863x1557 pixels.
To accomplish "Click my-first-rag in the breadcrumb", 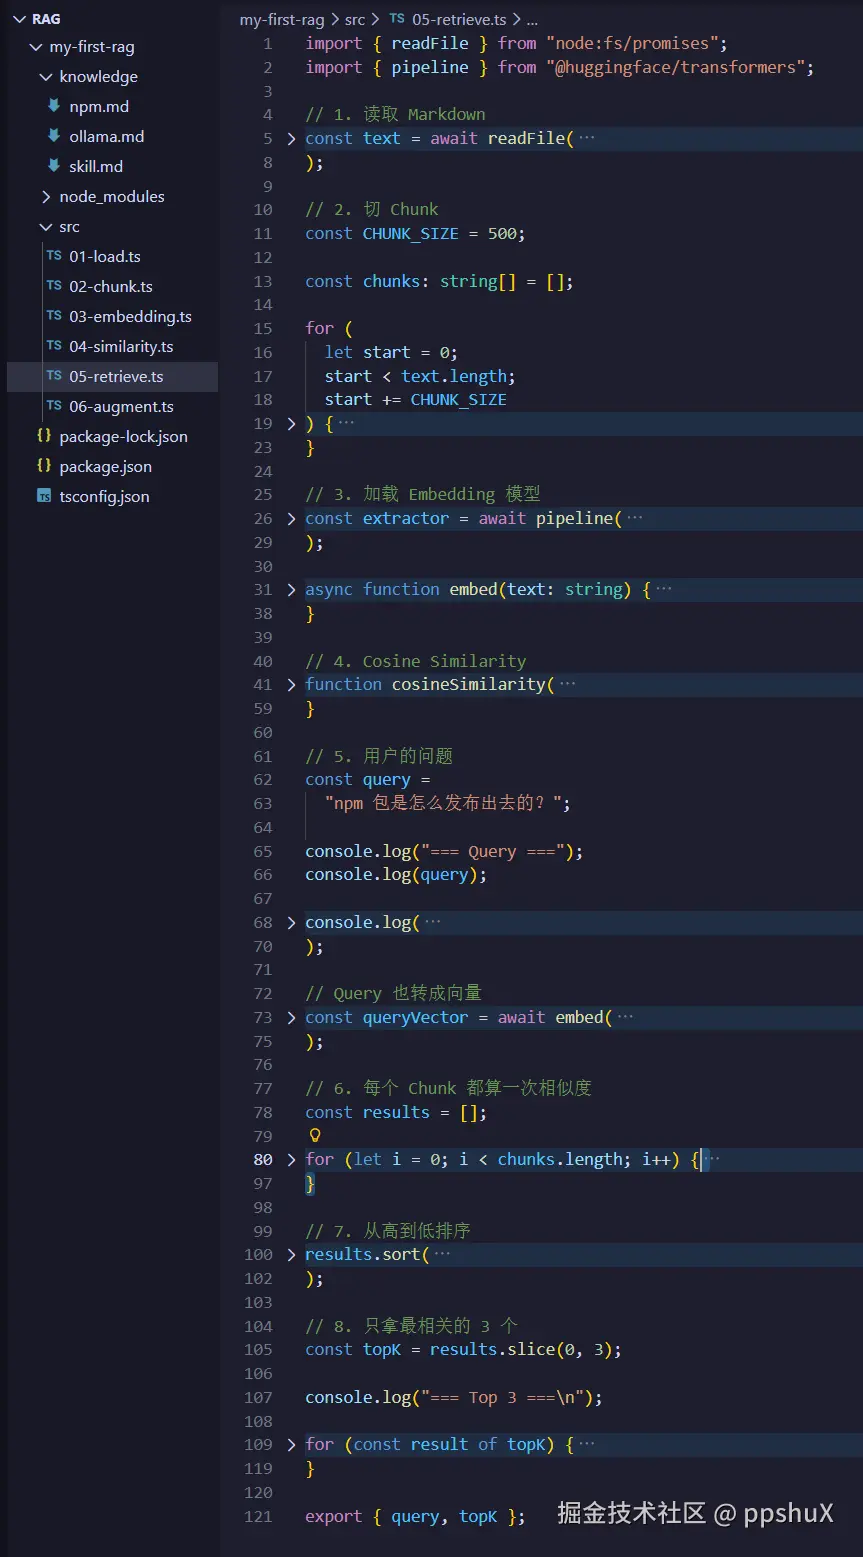I will tap(284, 19).
